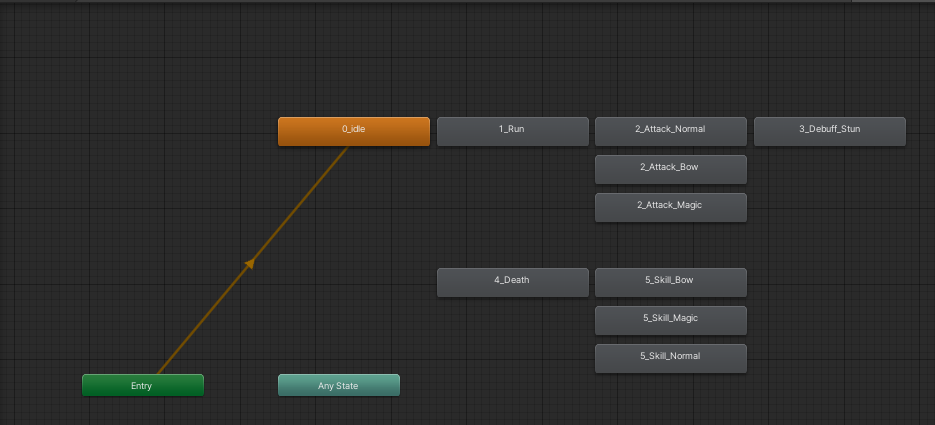This screenshot has height=425, width=935.
Task: Pick the 4_Death state node
Action: coord(512,283)
